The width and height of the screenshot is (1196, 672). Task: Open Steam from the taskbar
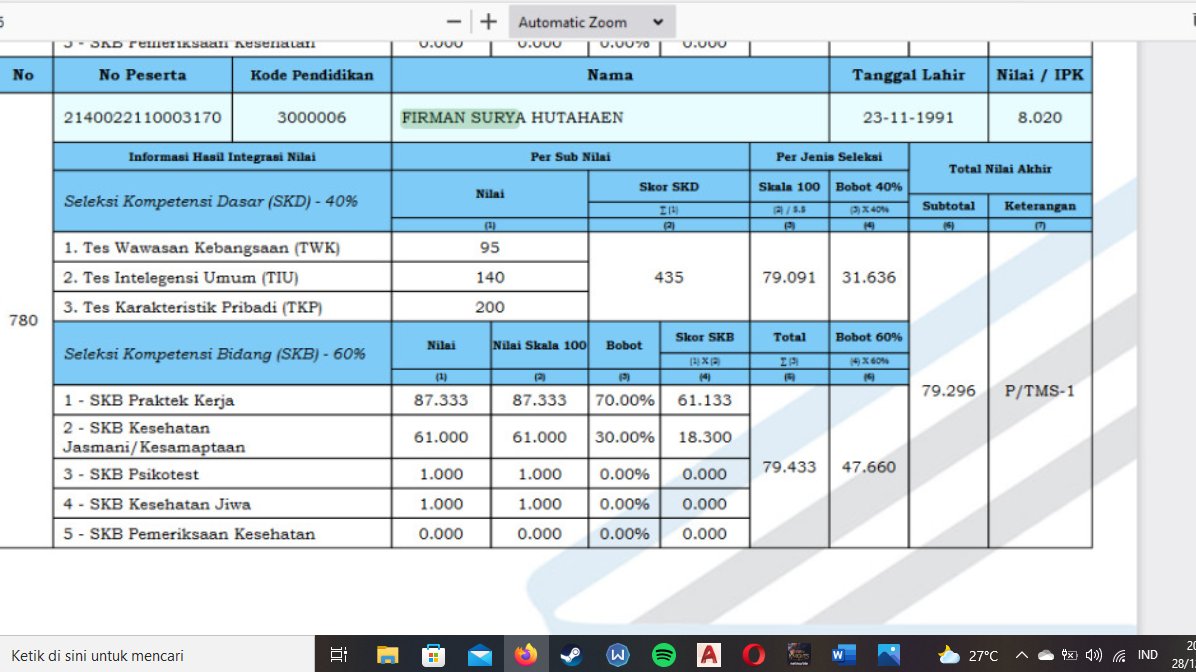pos(571,654)
